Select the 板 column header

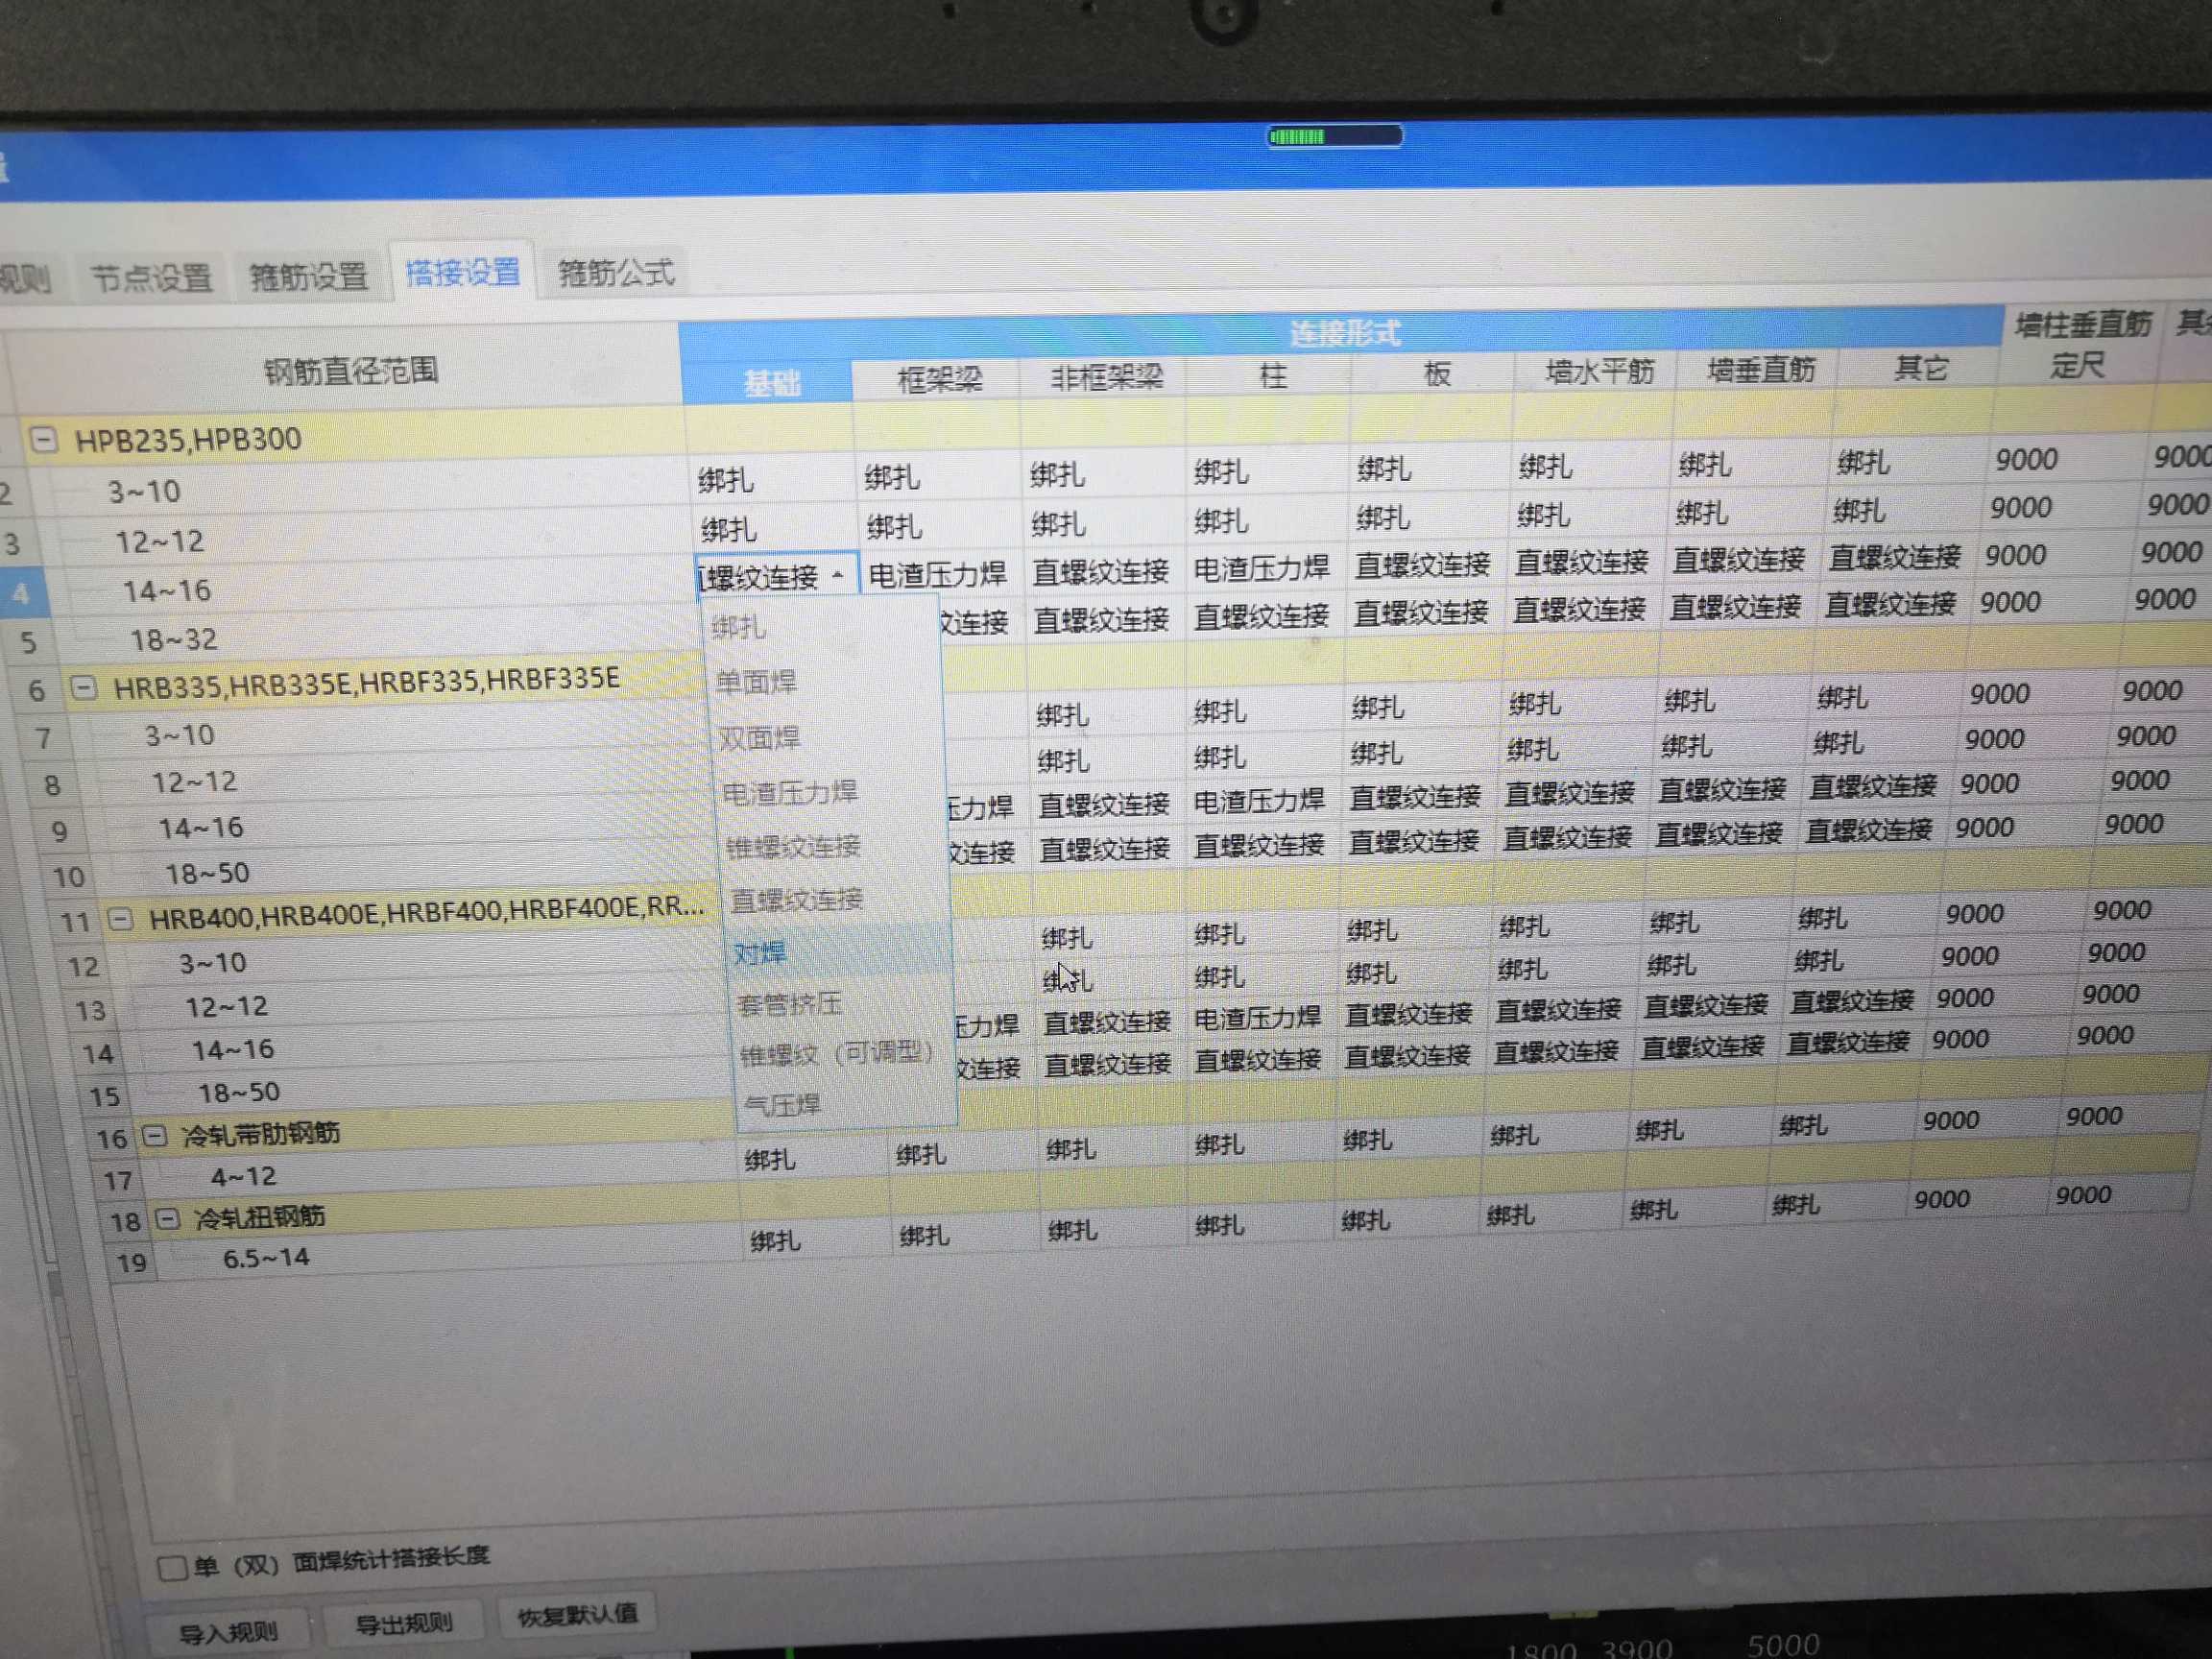1437,373
